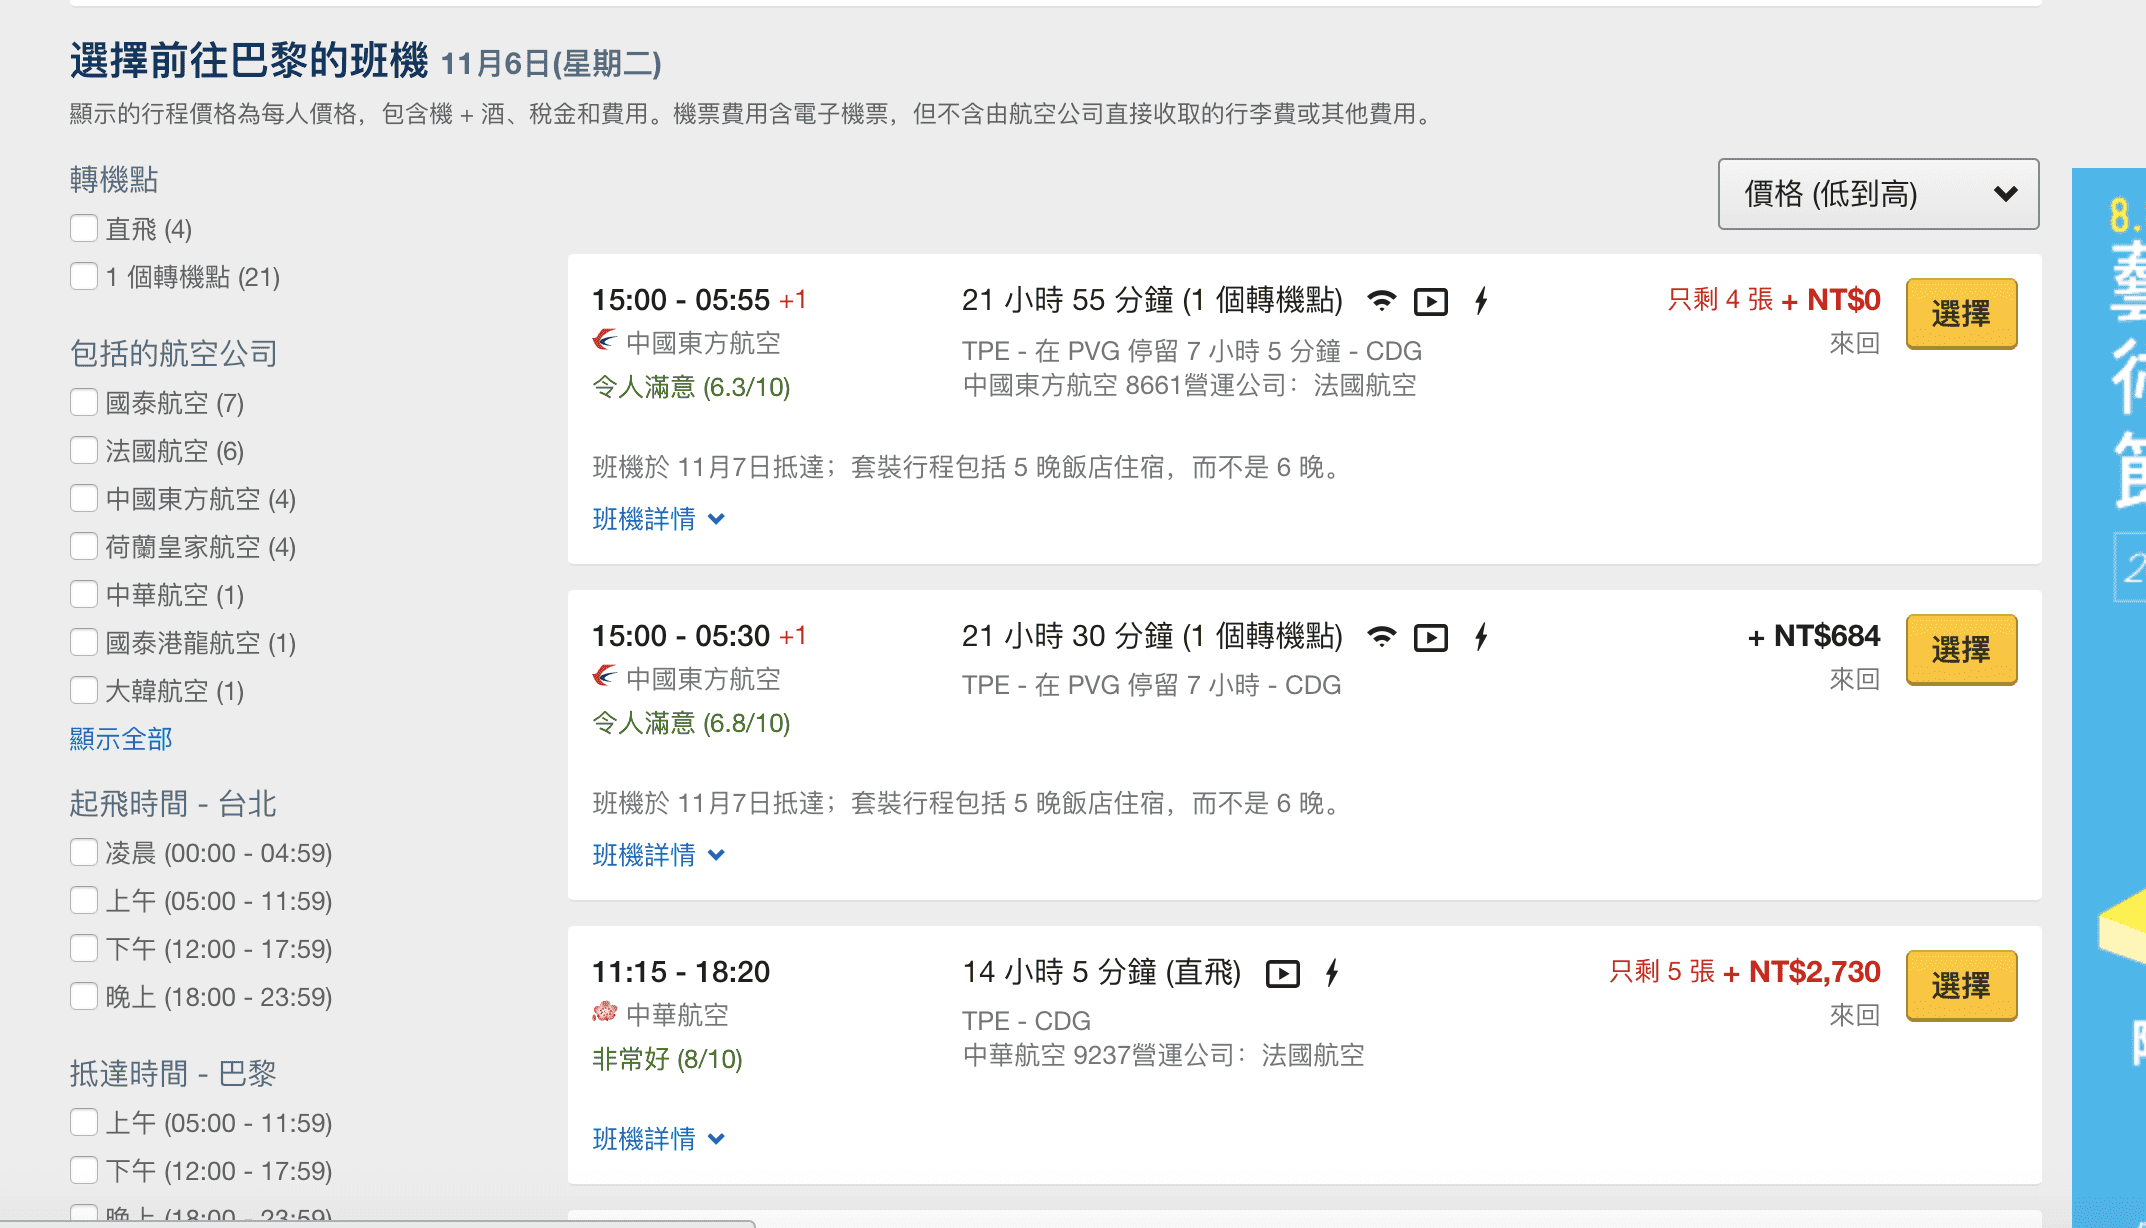This screenshot has height=1228, width=2146.
Task: Check Taipei departure 下午 (12:00 - 17:59) filter
Action: 84,948
